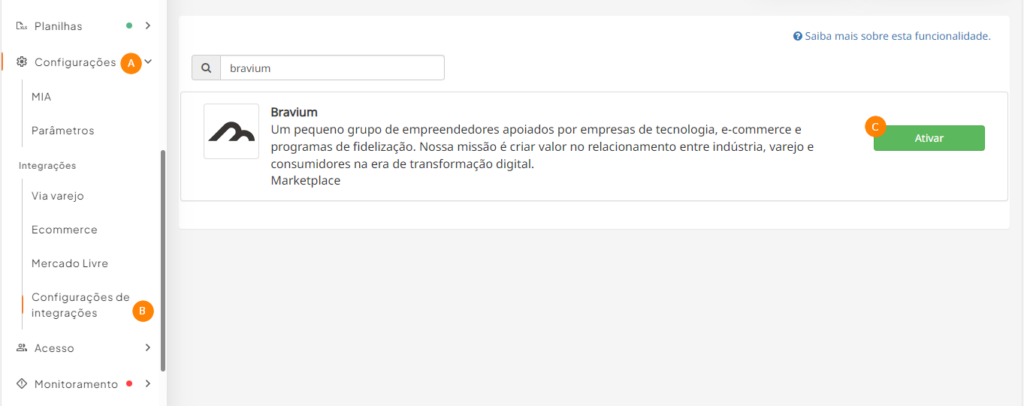Open the Via varejo integration
Viewport: 1024px width, 406px height.
[x=57, y=196]
